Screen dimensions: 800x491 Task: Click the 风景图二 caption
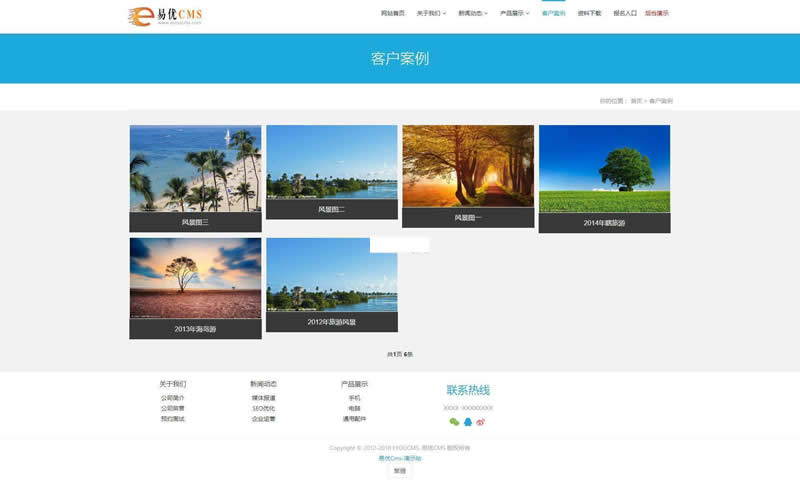tap(332, 209)
